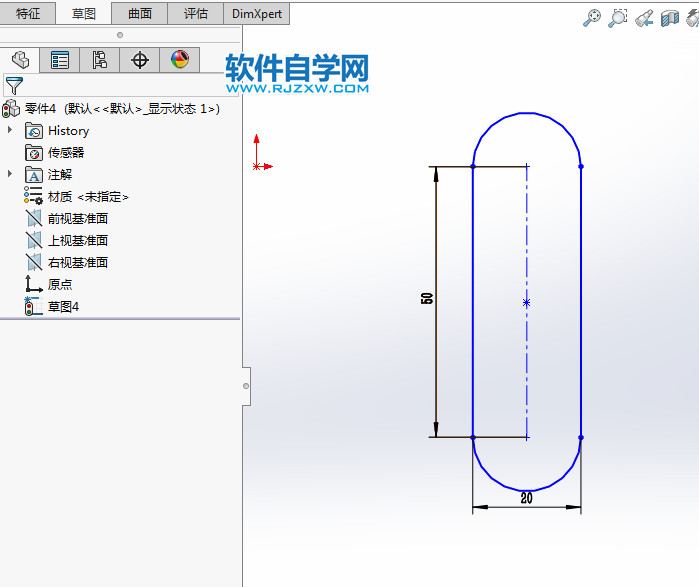The image size is (699, 587).
Task: Select History in the feature tree
Action: pyautogui.click(x=68, y=131)
